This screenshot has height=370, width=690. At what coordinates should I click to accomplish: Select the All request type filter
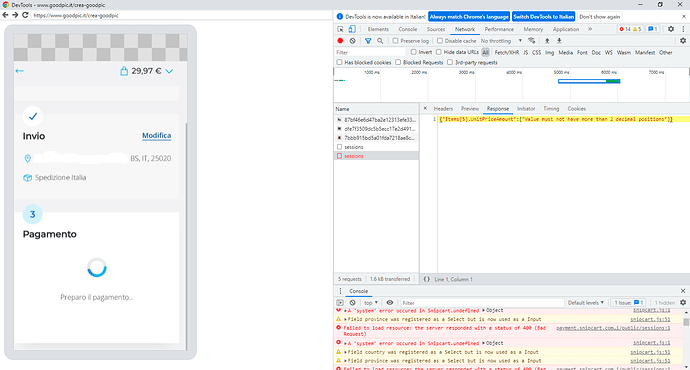485,52
